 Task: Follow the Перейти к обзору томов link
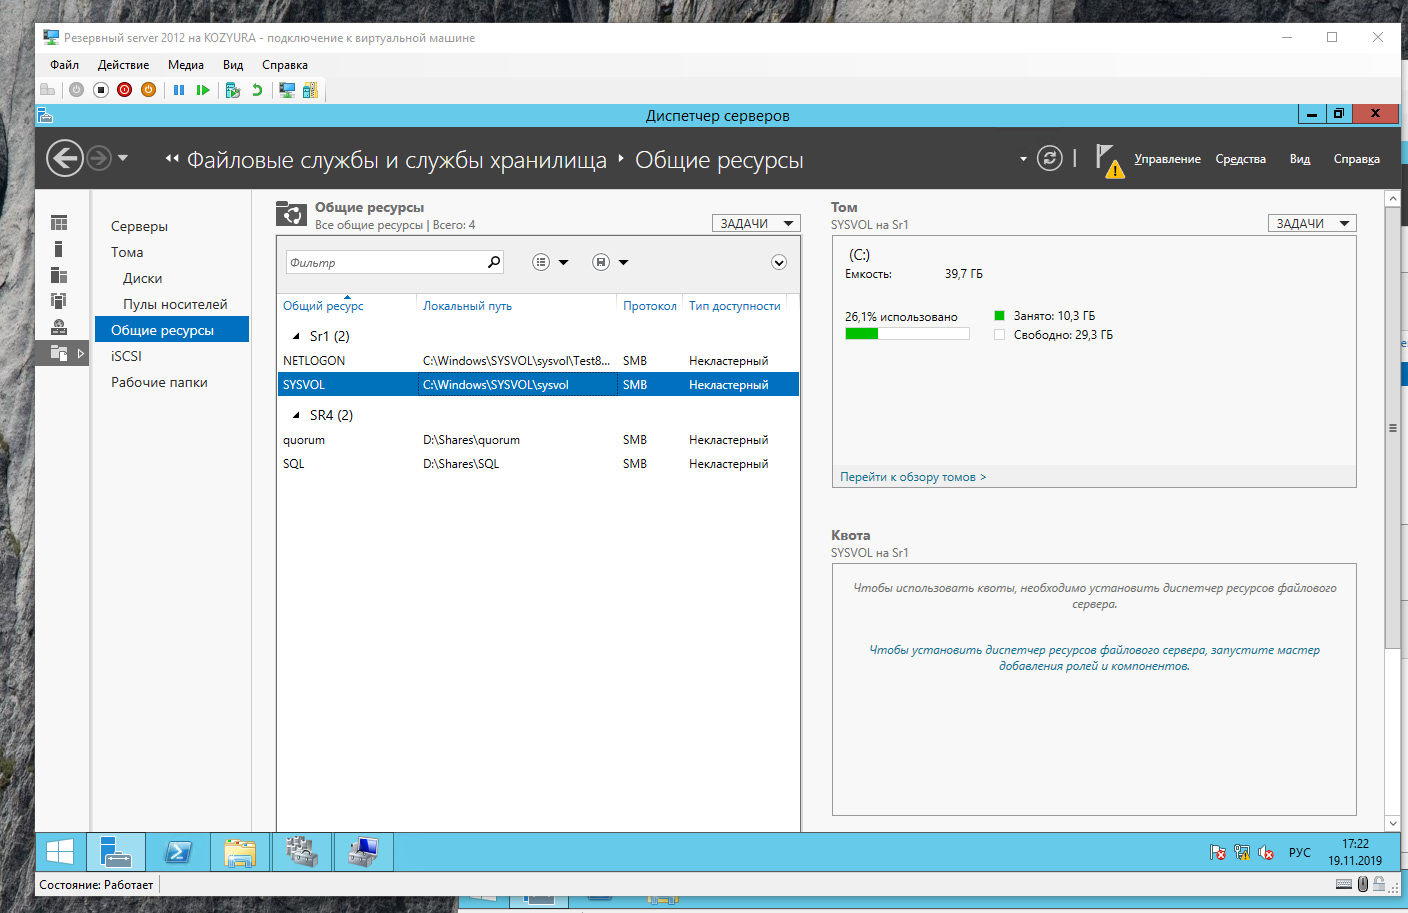coord(913,477)
